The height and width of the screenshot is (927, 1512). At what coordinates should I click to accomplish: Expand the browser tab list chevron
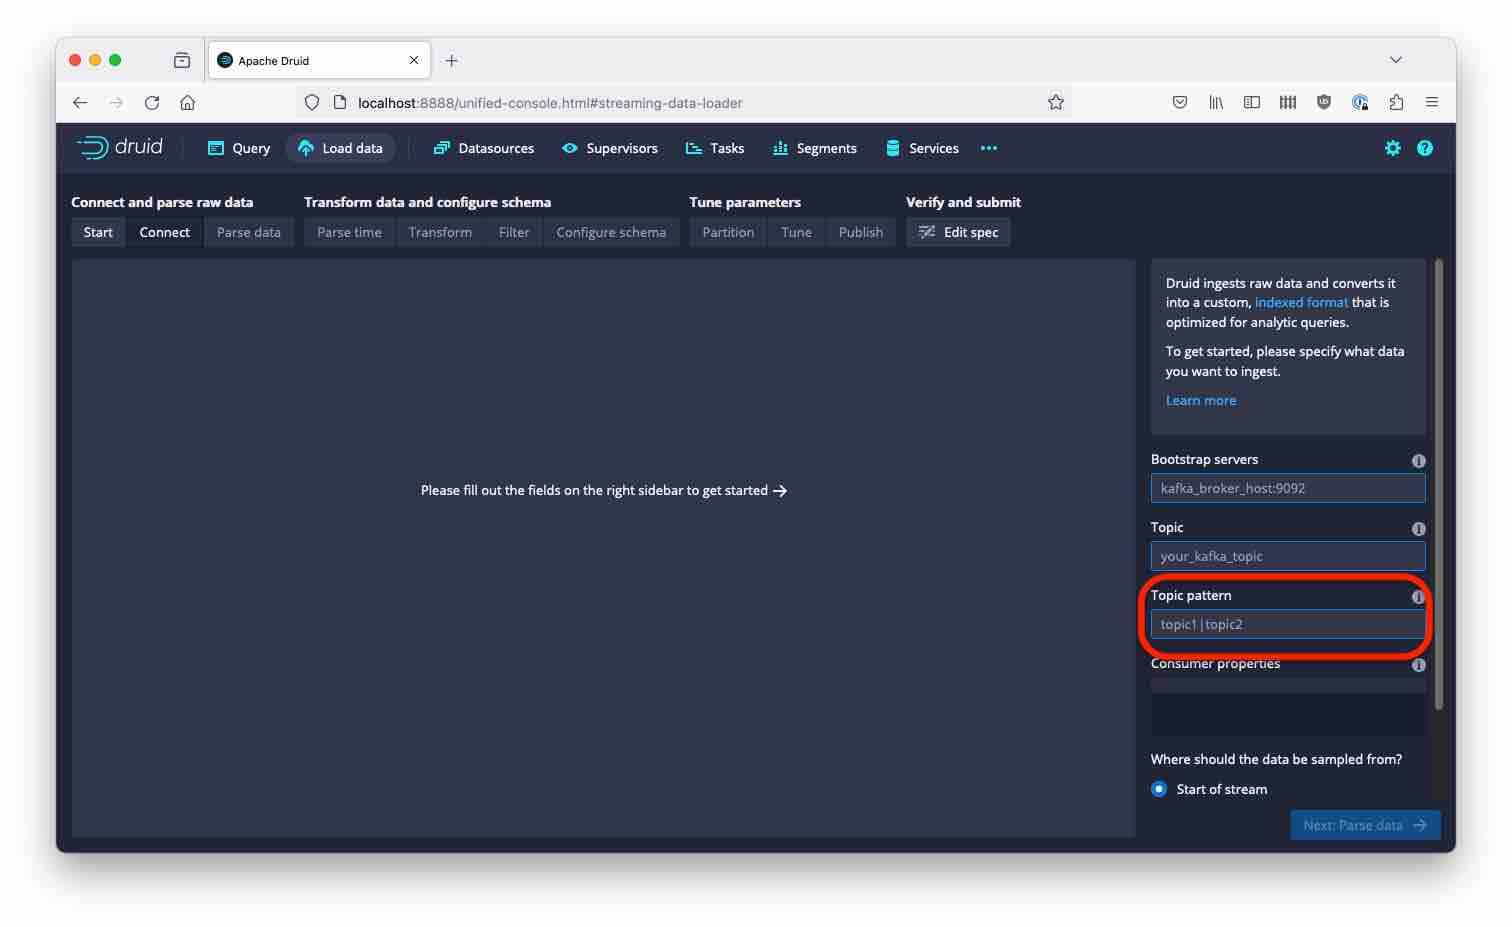click(1395, 60)
